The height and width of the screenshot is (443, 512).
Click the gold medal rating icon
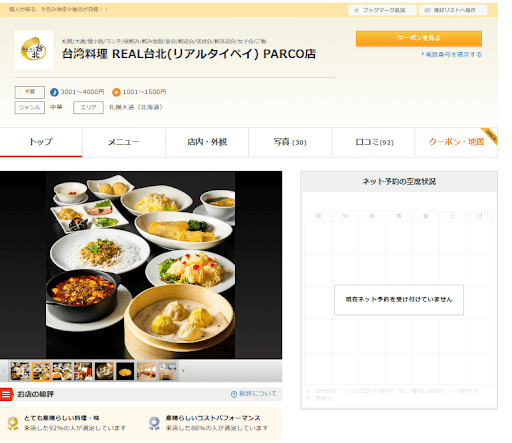coord(13,423)
